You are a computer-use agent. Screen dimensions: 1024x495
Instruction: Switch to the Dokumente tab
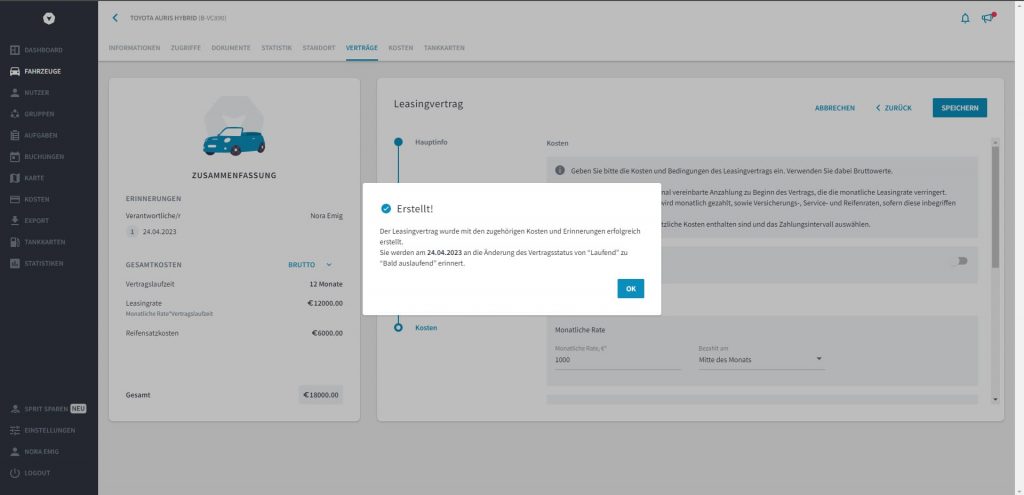231,48
